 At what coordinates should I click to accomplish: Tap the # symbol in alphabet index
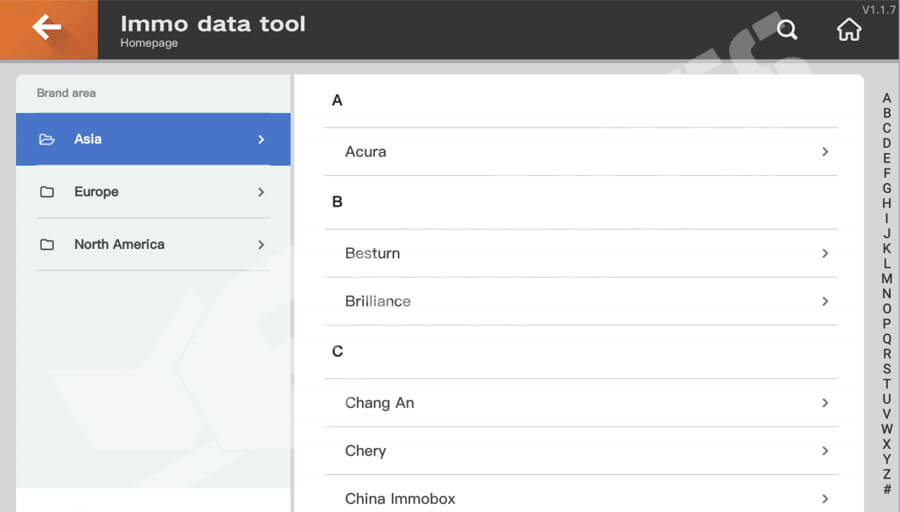coord(886,490)
